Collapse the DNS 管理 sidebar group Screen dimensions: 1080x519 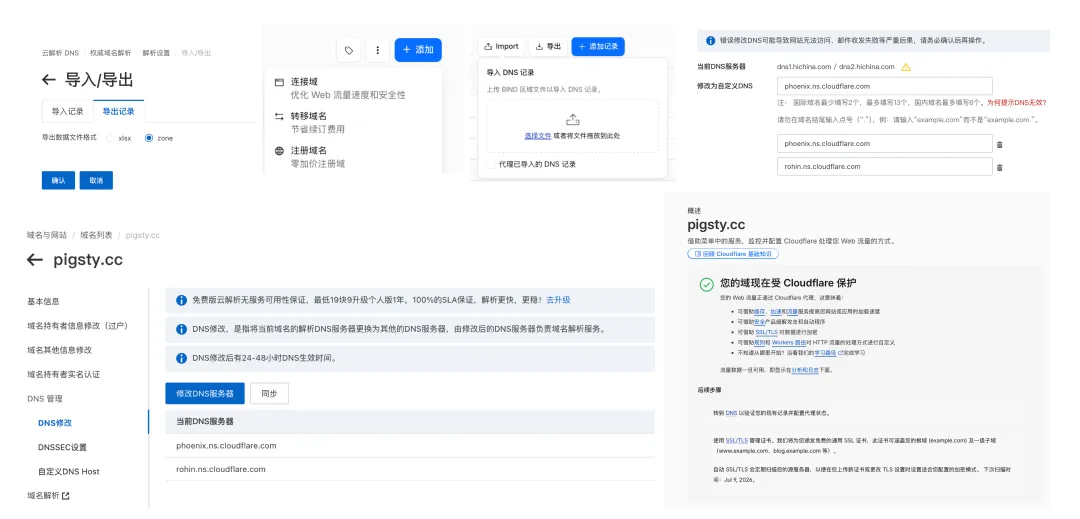(x=45, y=399)
